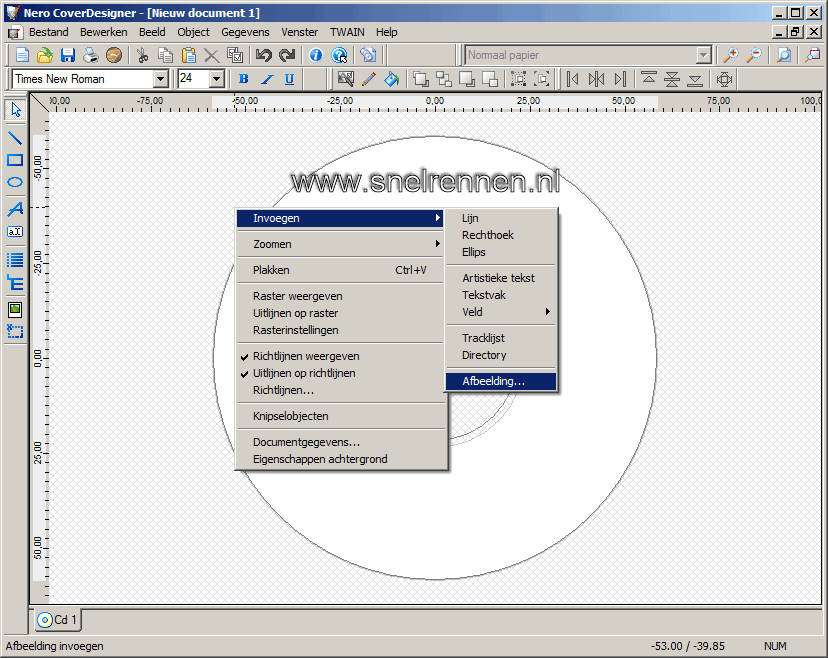Select the Track list tool
The width and height of the screenshot is (828, 658).
point(15,260)
